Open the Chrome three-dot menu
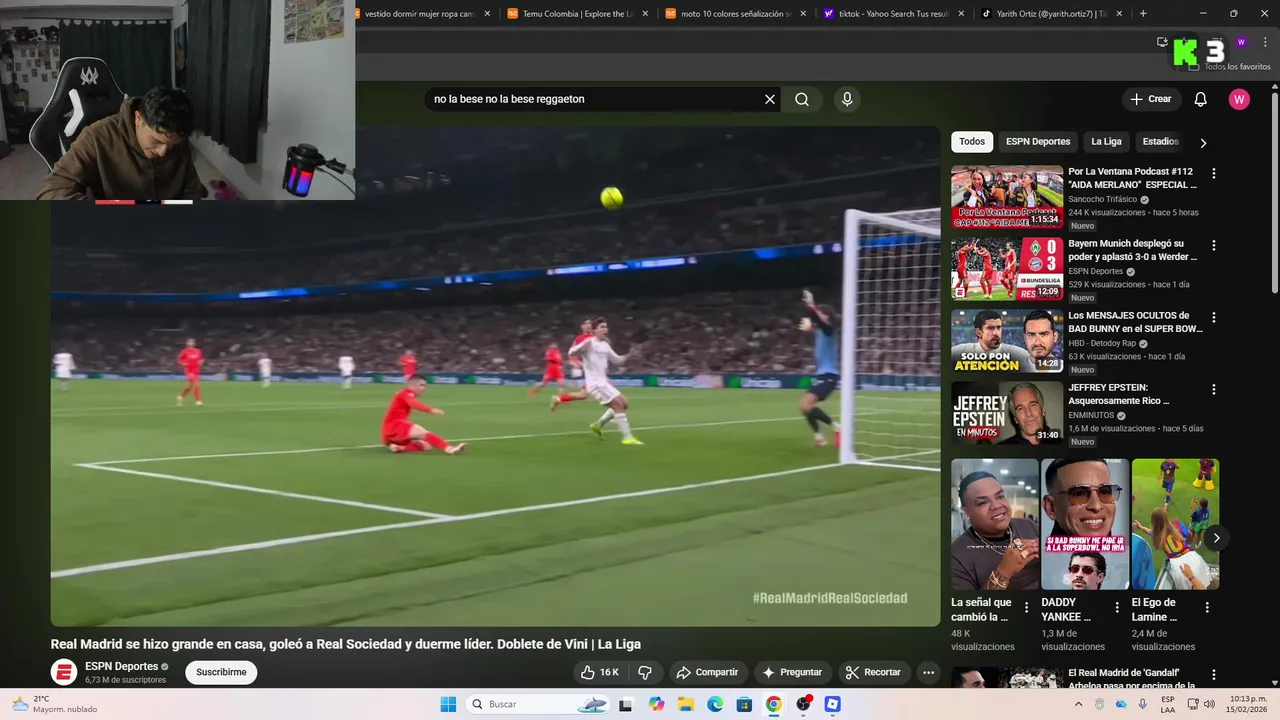The width and height of the screenshot is (1280, 720). tap(1263, 42)
